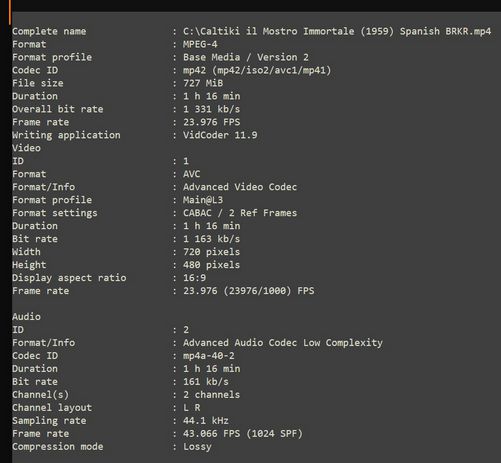
Task: Click the Audio section heading
Action: coord(26,317)
